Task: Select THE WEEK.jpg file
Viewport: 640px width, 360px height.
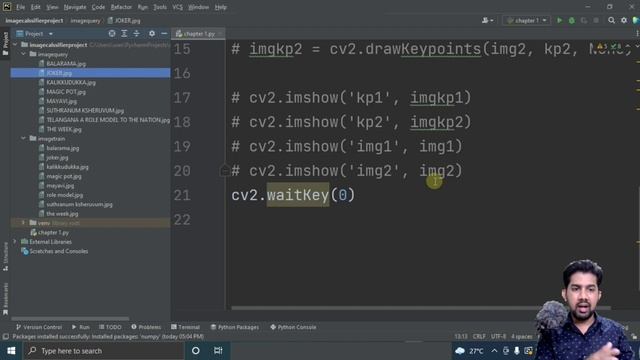Action: point(64,129)
